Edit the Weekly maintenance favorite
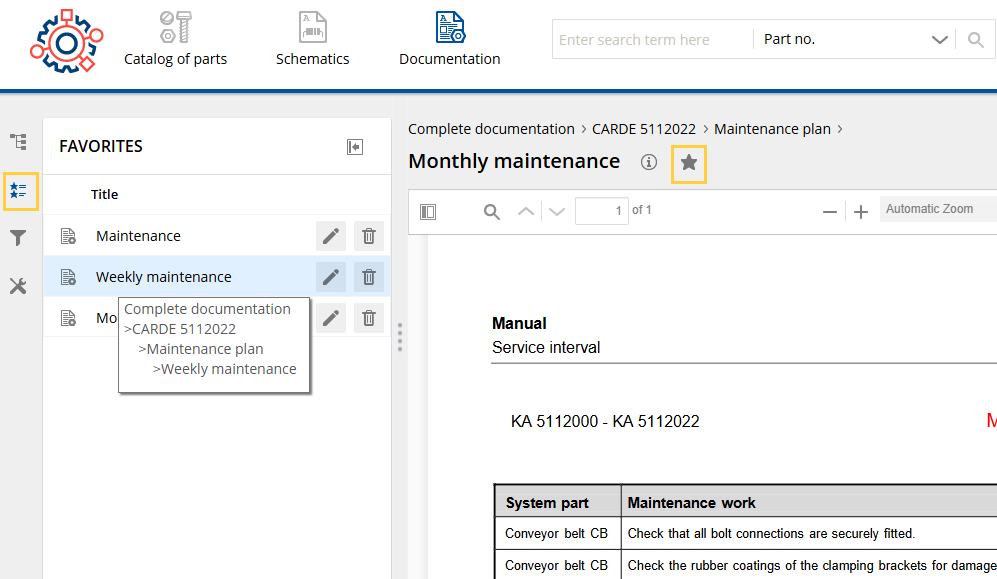Screen dimensions: 997x579 (x=331, y=277)
